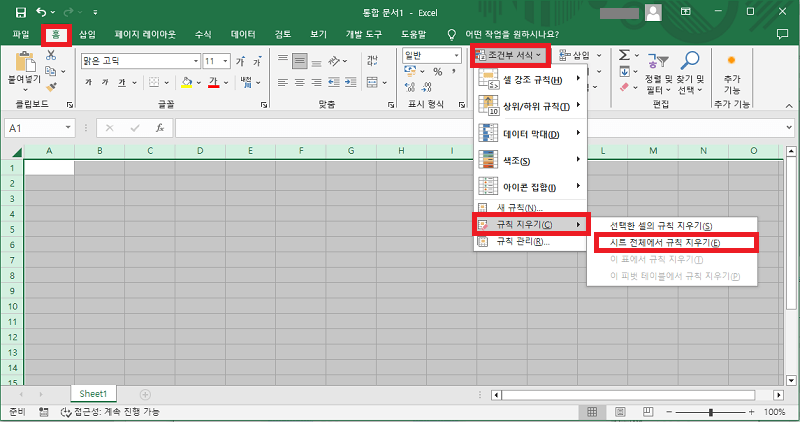Choose 새 규칙 from menu
Viewport: 800px width, 422px height.
531,208
